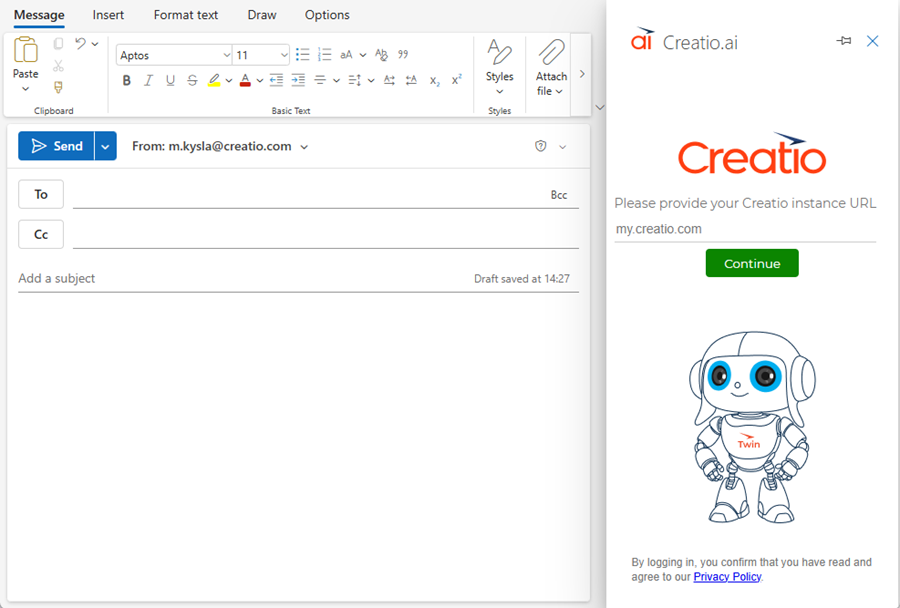Open the Privacy Policy link
Viewport: 900px width, 608px height.
[x=727, y=576]
